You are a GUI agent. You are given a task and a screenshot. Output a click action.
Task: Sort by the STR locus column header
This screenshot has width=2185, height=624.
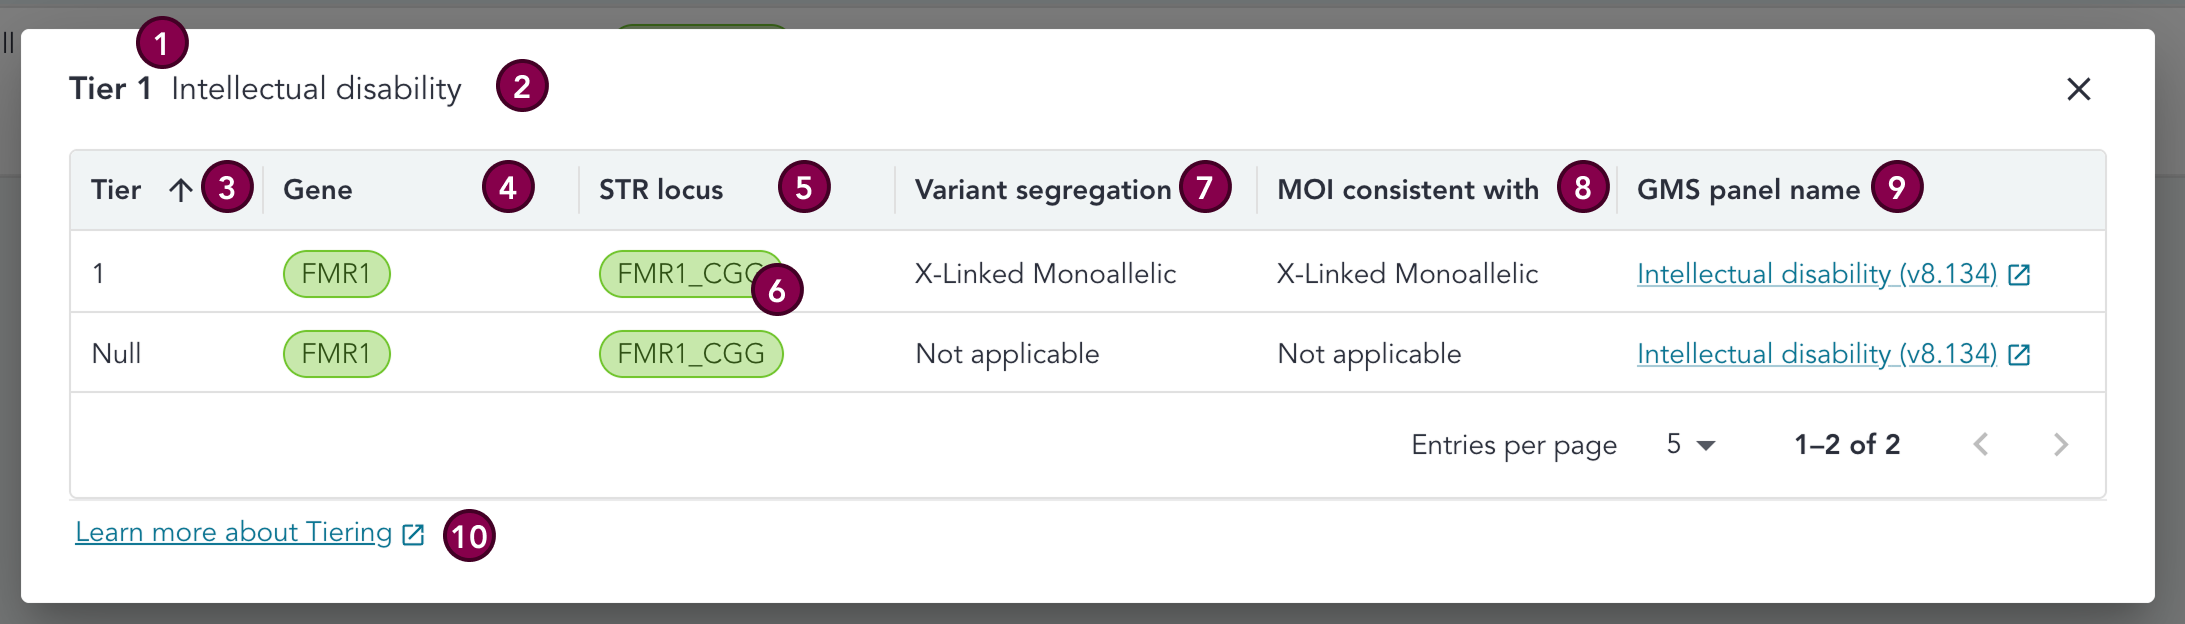(x=660, y=190)
